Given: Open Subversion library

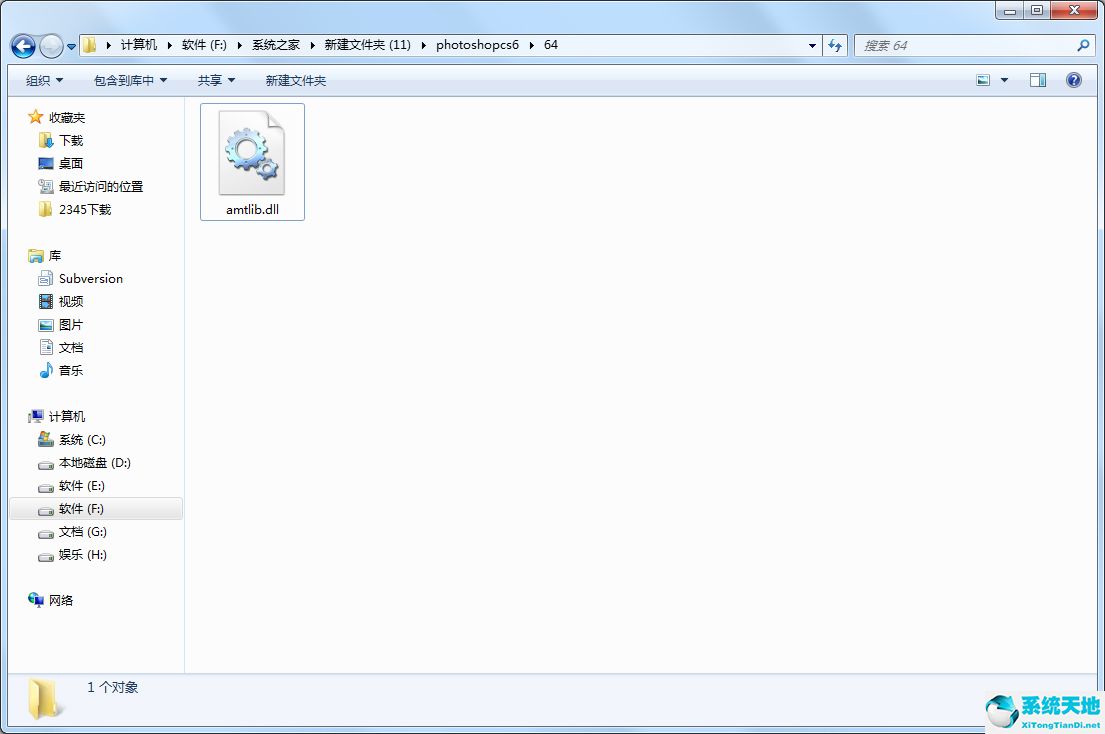Looking at the screenshot, I should point(91,278).
